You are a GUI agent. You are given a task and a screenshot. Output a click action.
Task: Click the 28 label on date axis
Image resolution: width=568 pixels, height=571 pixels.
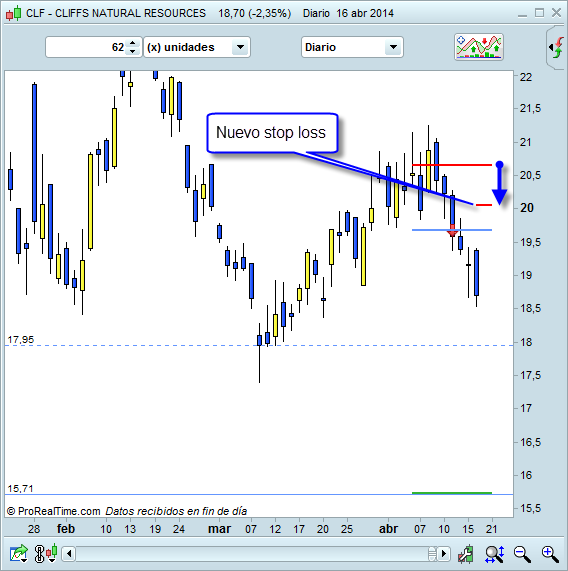[x=34, y=529]
